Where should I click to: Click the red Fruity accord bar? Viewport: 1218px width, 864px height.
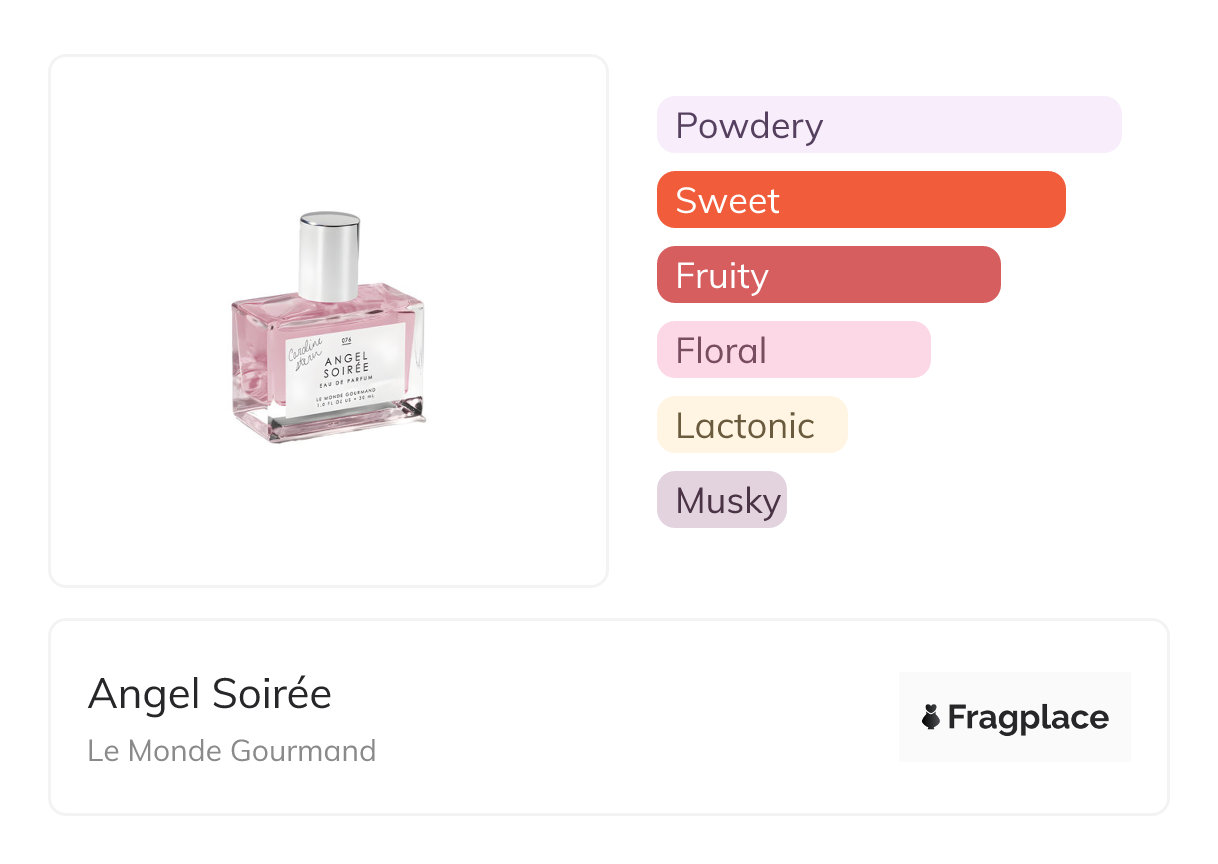[828, 275]
